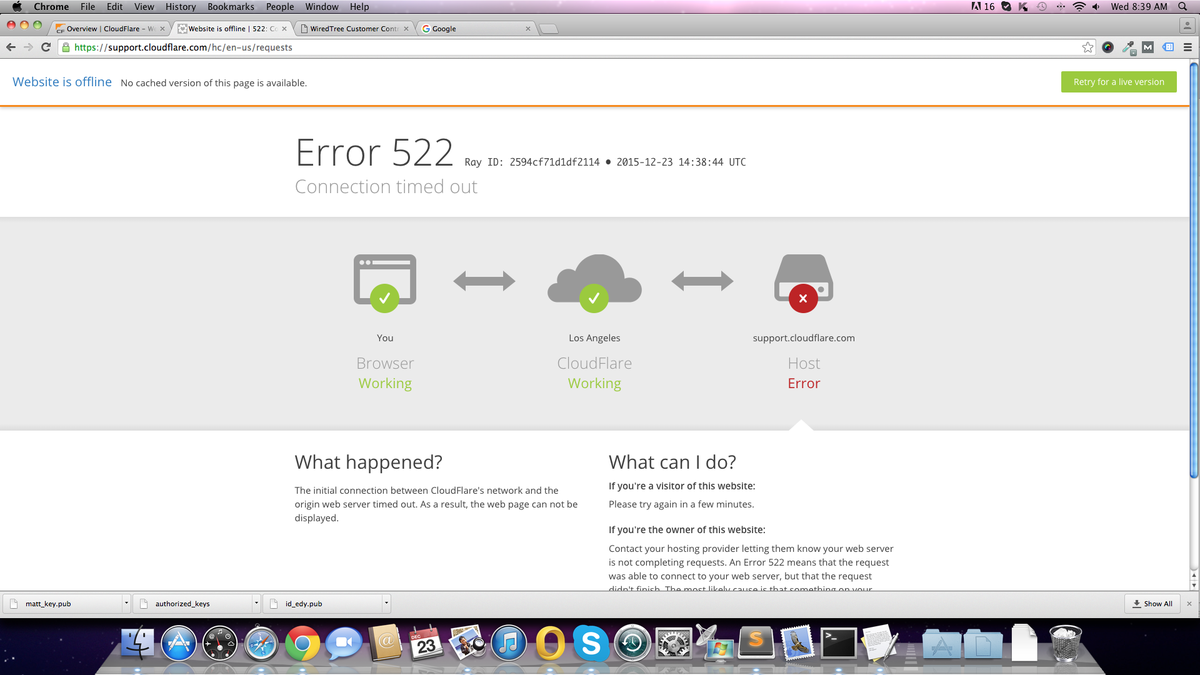Image resolution: width=1200 pixels, height=675 pixels.
Task: Click the Adobe 16 menu bar icon
Action: pos(982,7)
